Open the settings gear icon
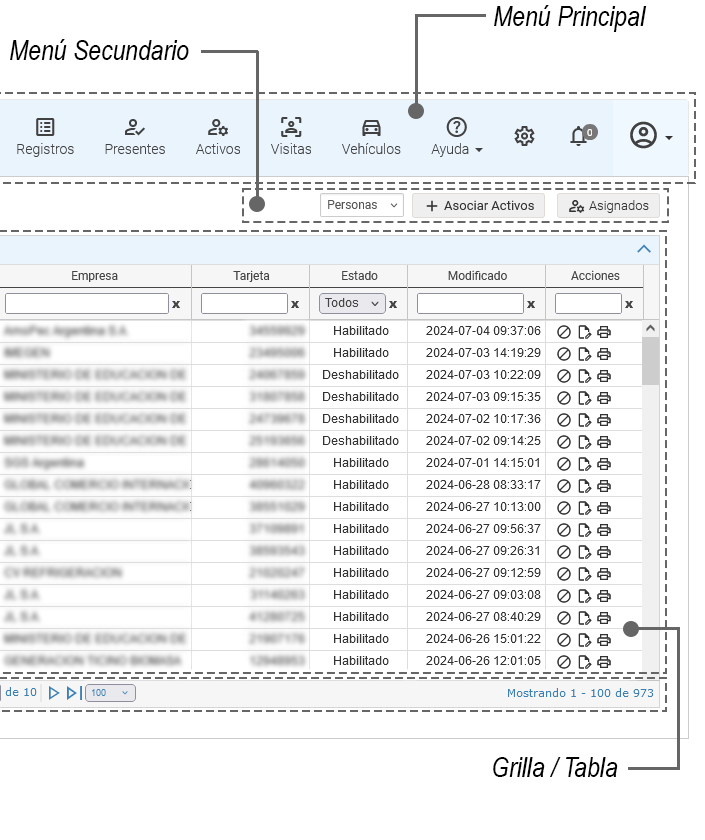This screenshot has width=705, height=840. click(x=524, y=136)
